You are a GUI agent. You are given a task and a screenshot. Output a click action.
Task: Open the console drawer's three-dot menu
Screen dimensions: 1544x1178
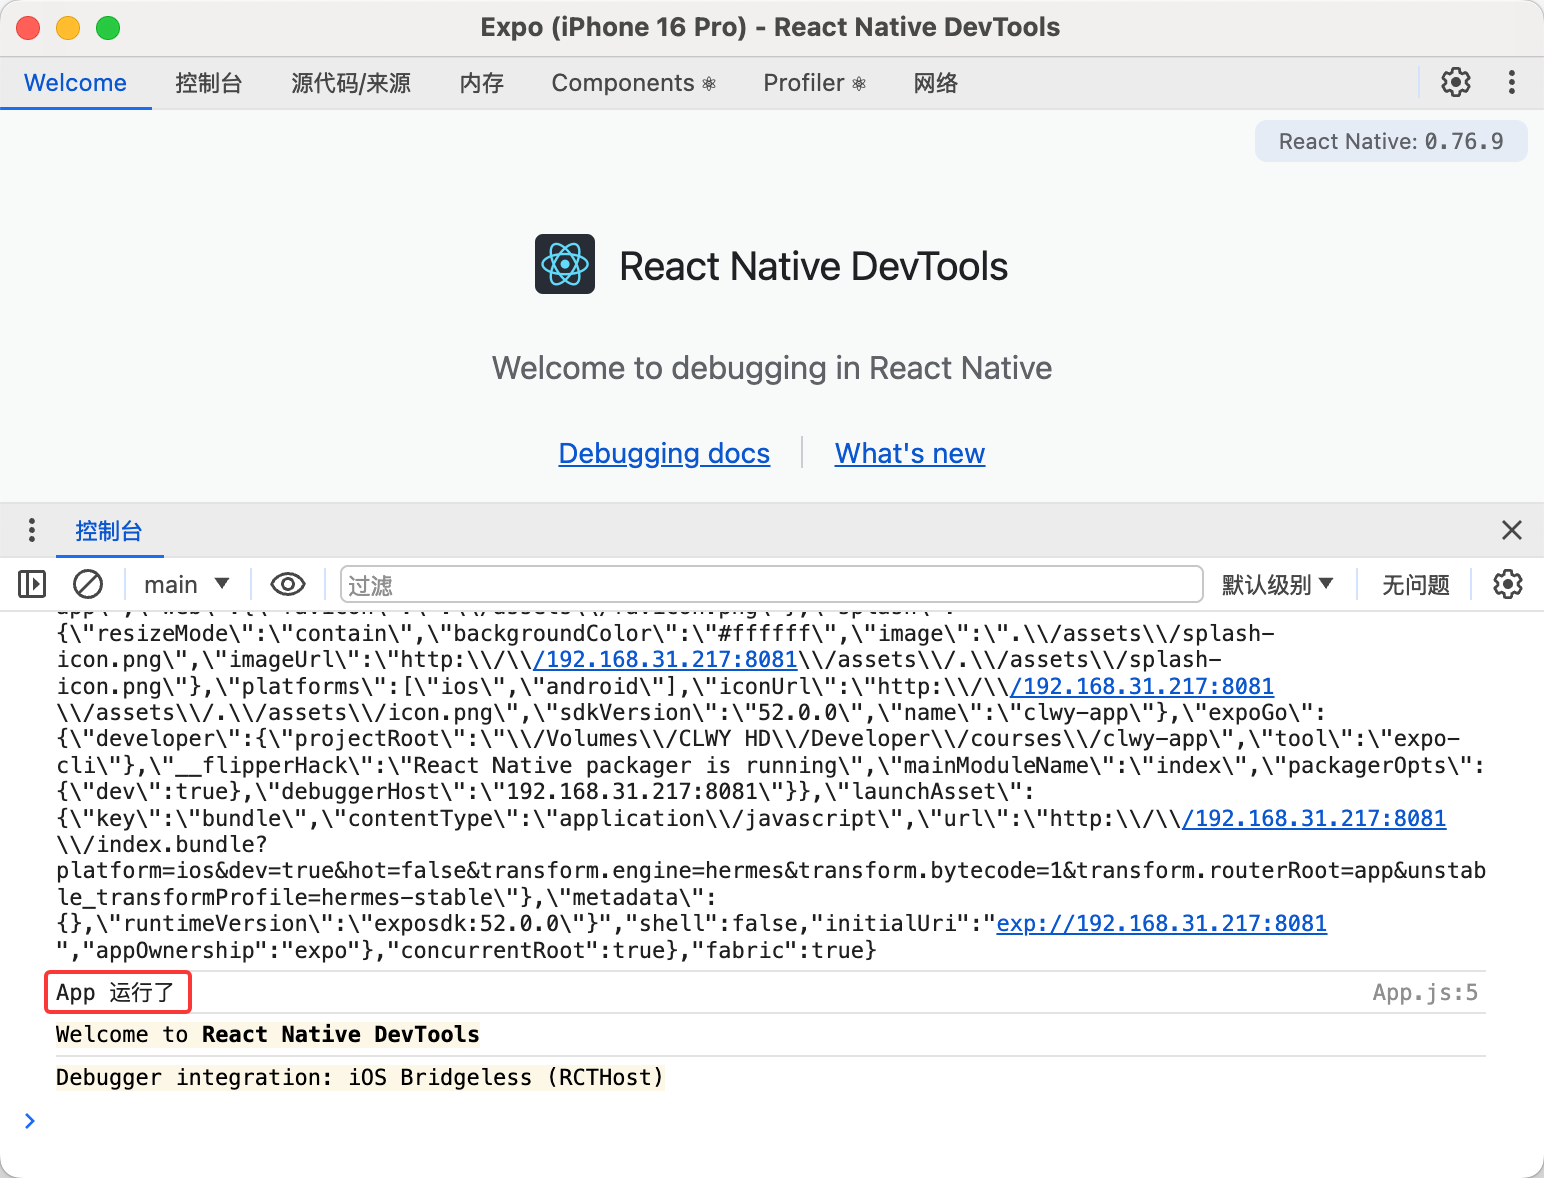point(32,530)
